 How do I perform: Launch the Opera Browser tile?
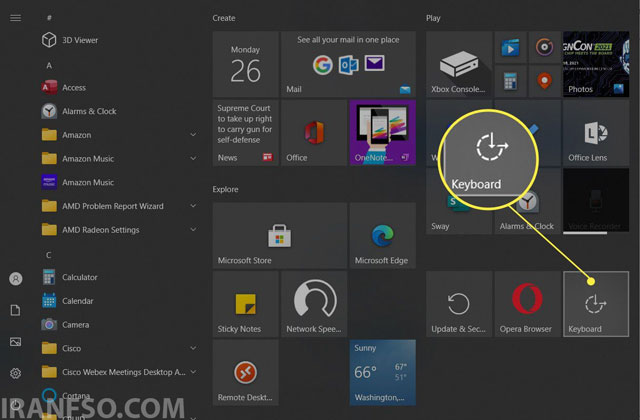coord(527,304)
